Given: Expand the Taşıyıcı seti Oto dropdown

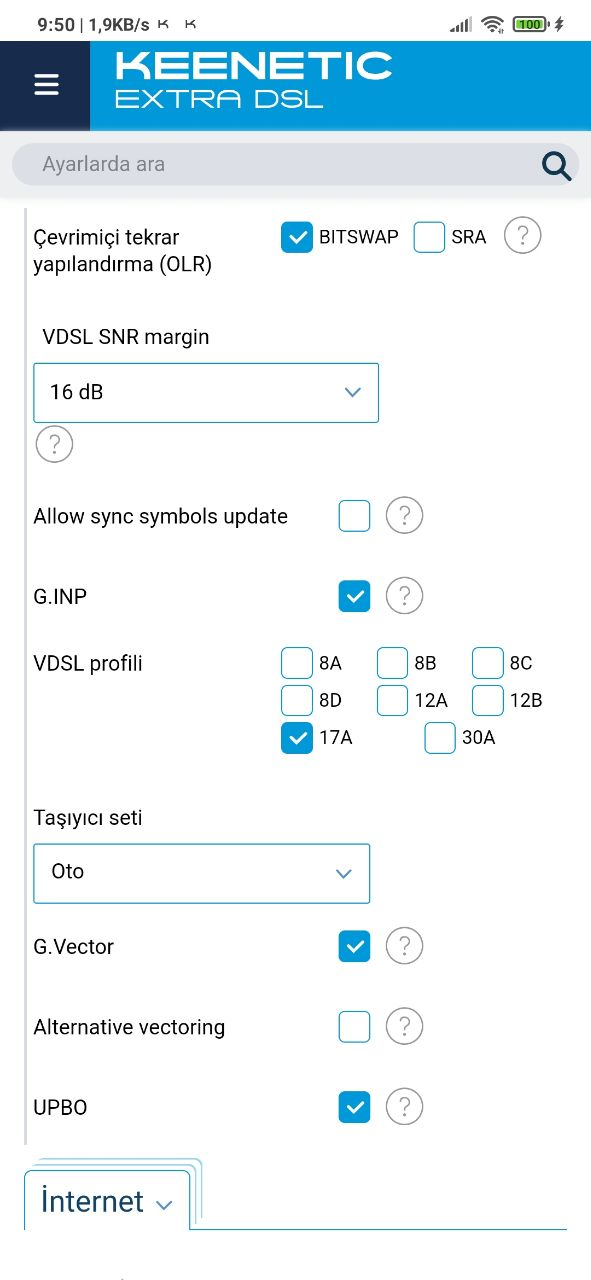Looking at the screenshot, I should click(202, 873).
